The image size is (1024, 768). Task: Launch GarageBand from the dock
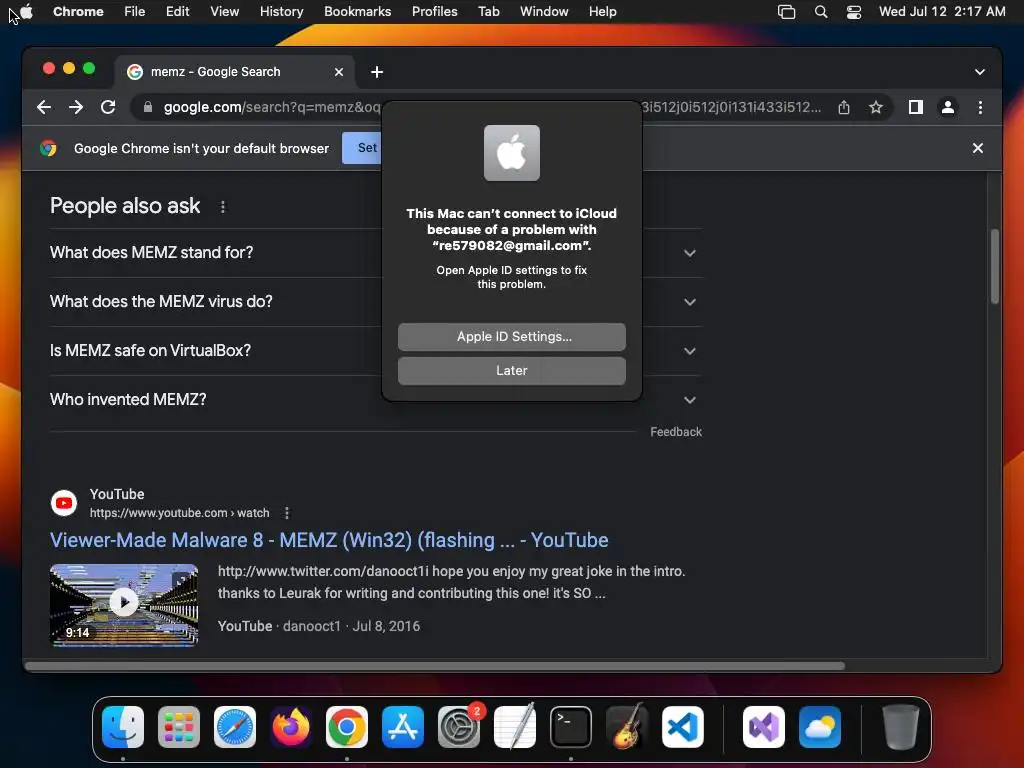point(627,727)
